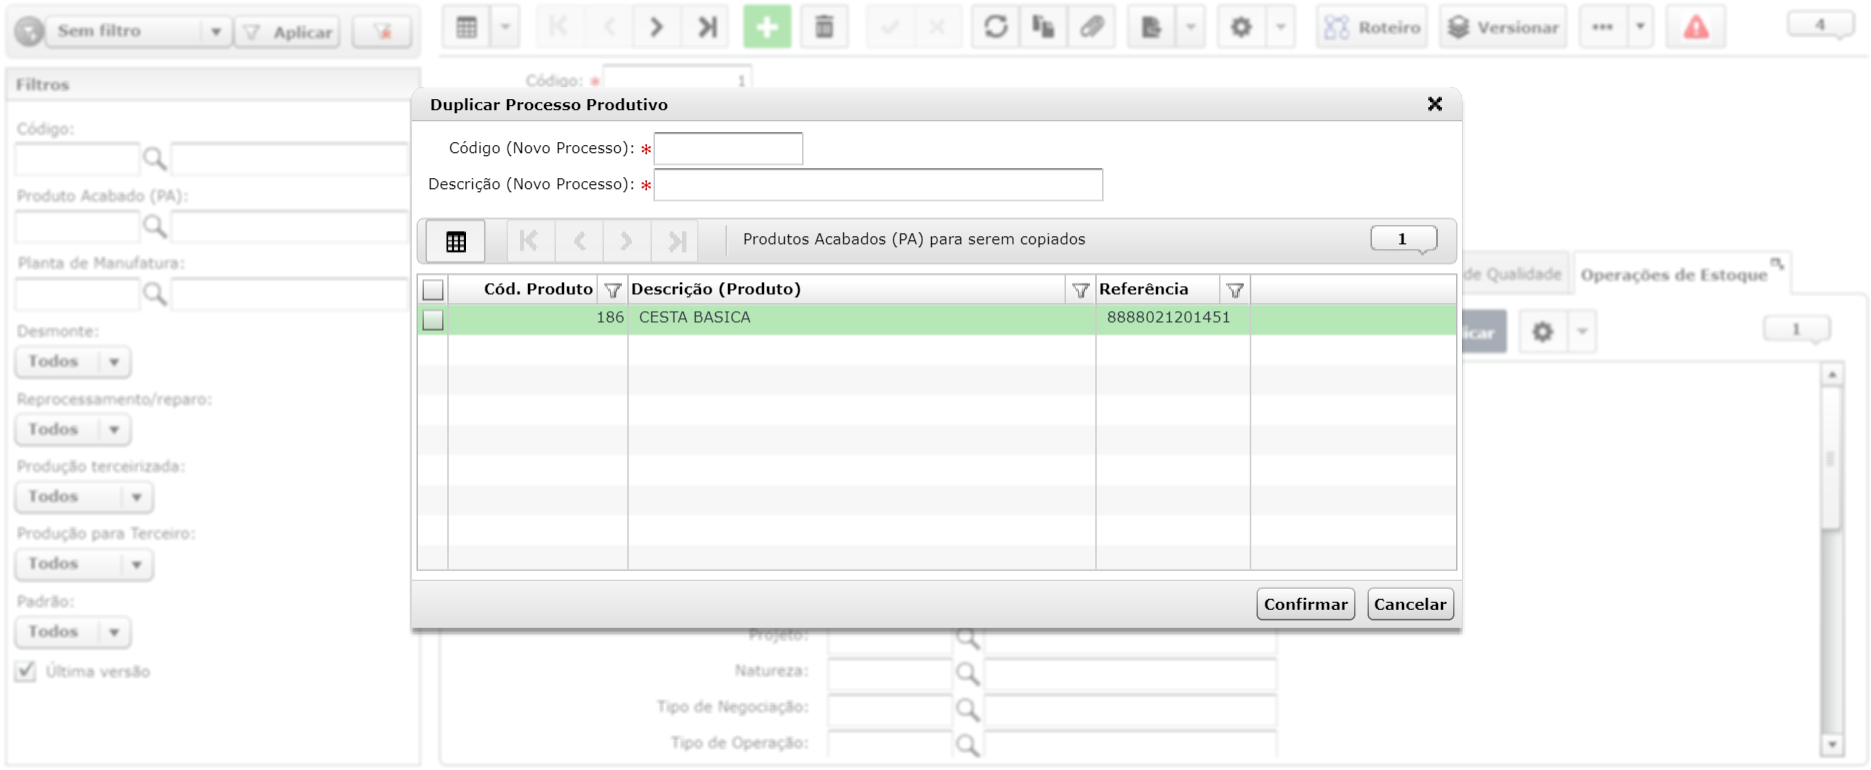
Task: Sort by Cód. Produto column header
Action: coord(538,289)
